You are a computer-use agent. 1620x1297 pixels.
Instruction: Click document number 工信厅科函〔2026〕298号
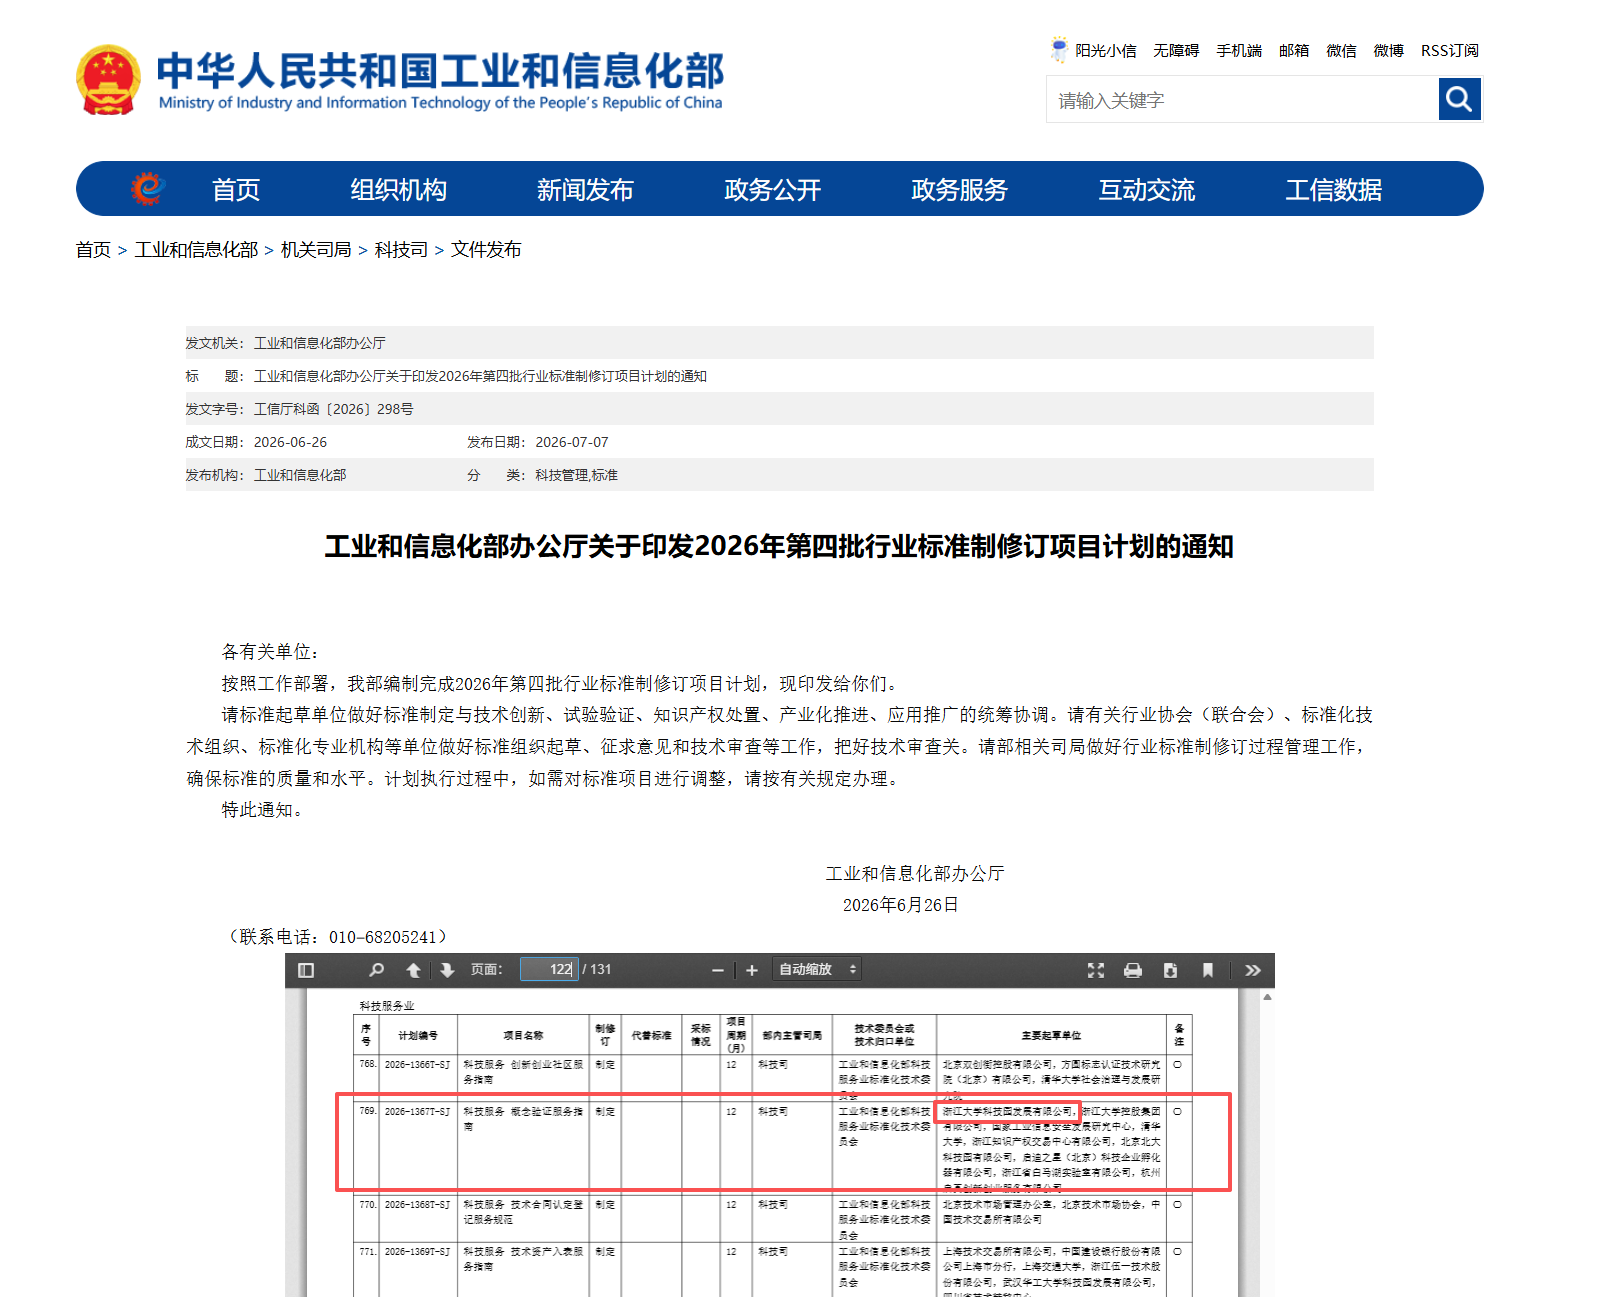pyautogui.click(x=333, y=409)
